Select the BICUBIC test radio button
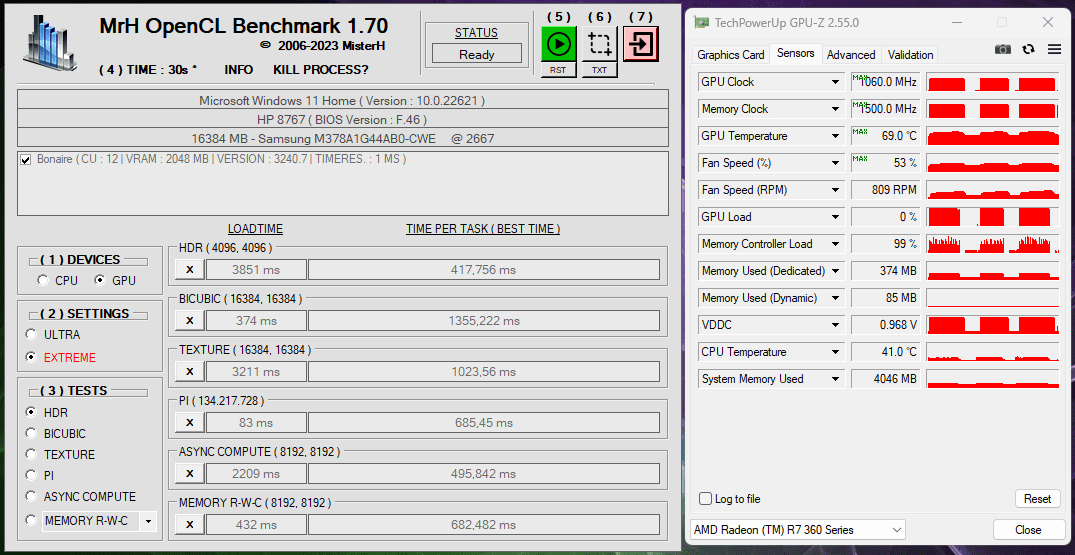Viewport: 1075px width, 555px height. click(x=31, y=433)
